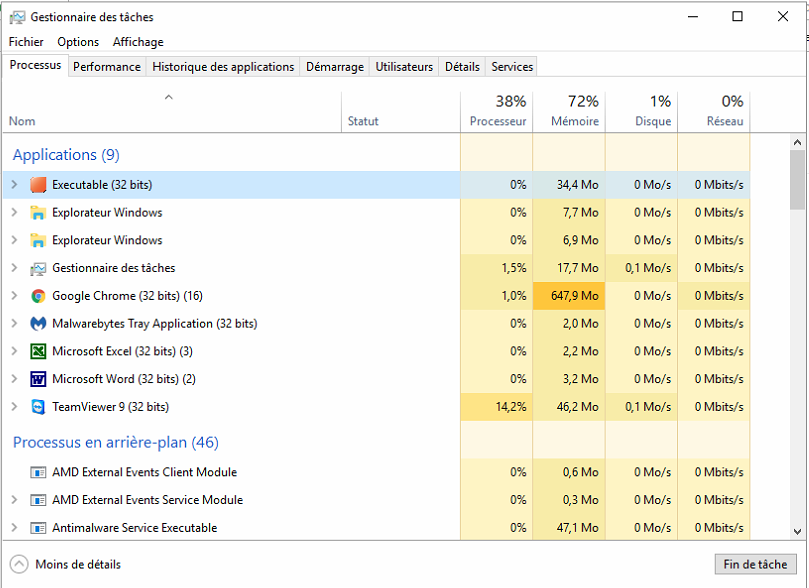The width and height of the screenshot is (809, 588).
Task: Click the 17,7 Mo memory value
Action: click(578, 268)
